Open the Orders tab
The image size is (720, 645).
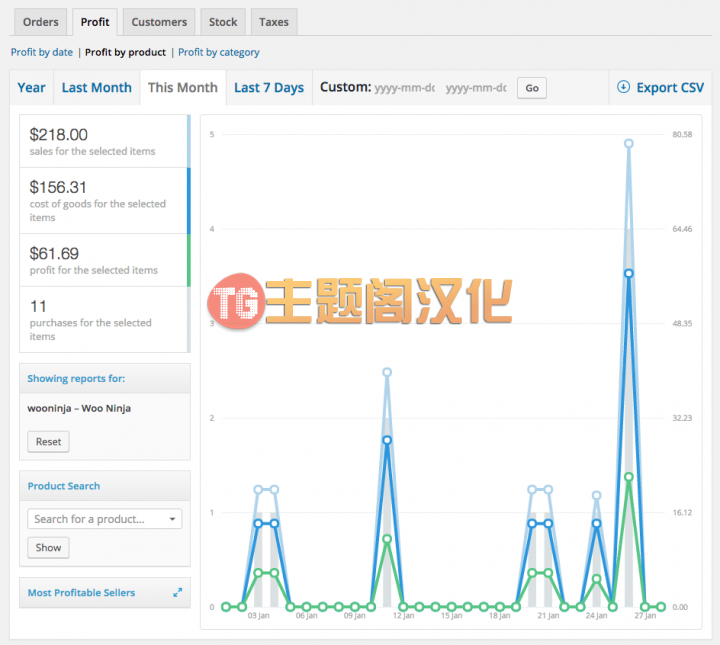[x=40, y=22]
